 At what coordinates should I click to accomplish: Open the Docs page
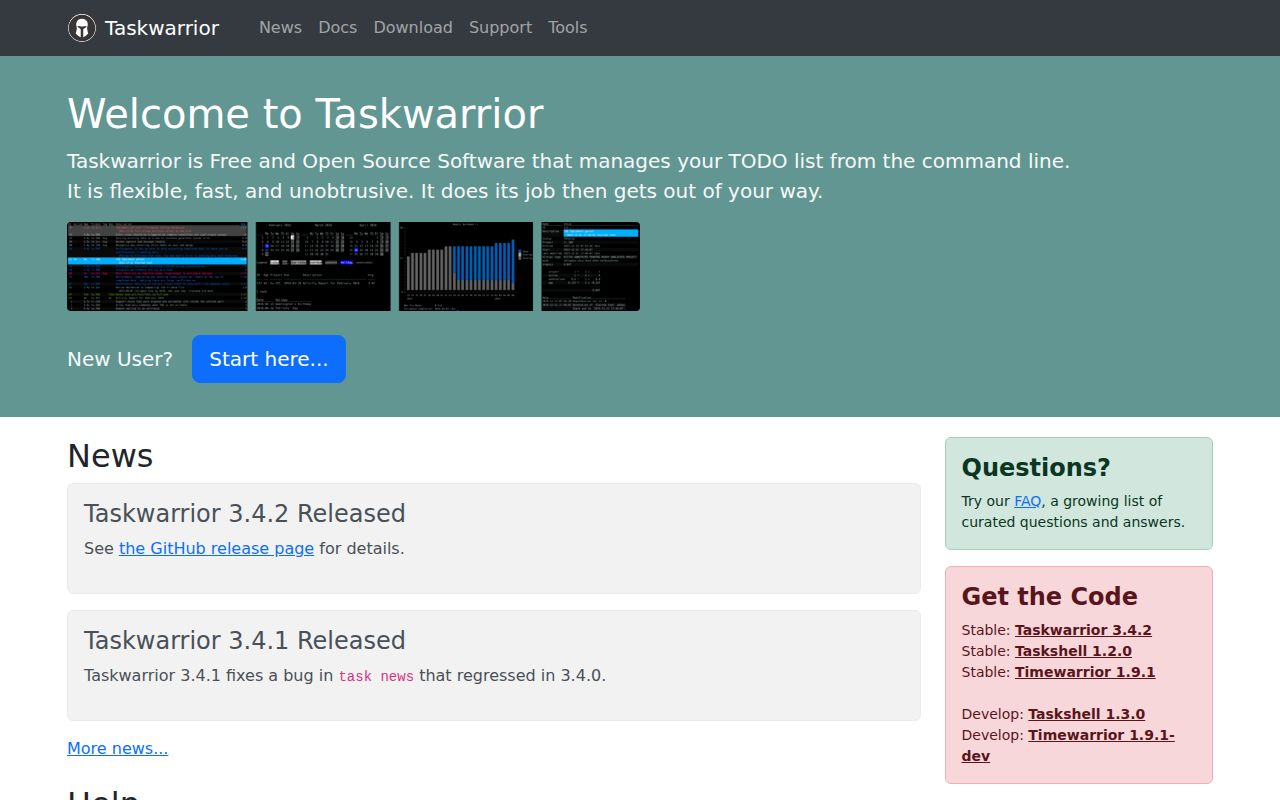point(337,27)
